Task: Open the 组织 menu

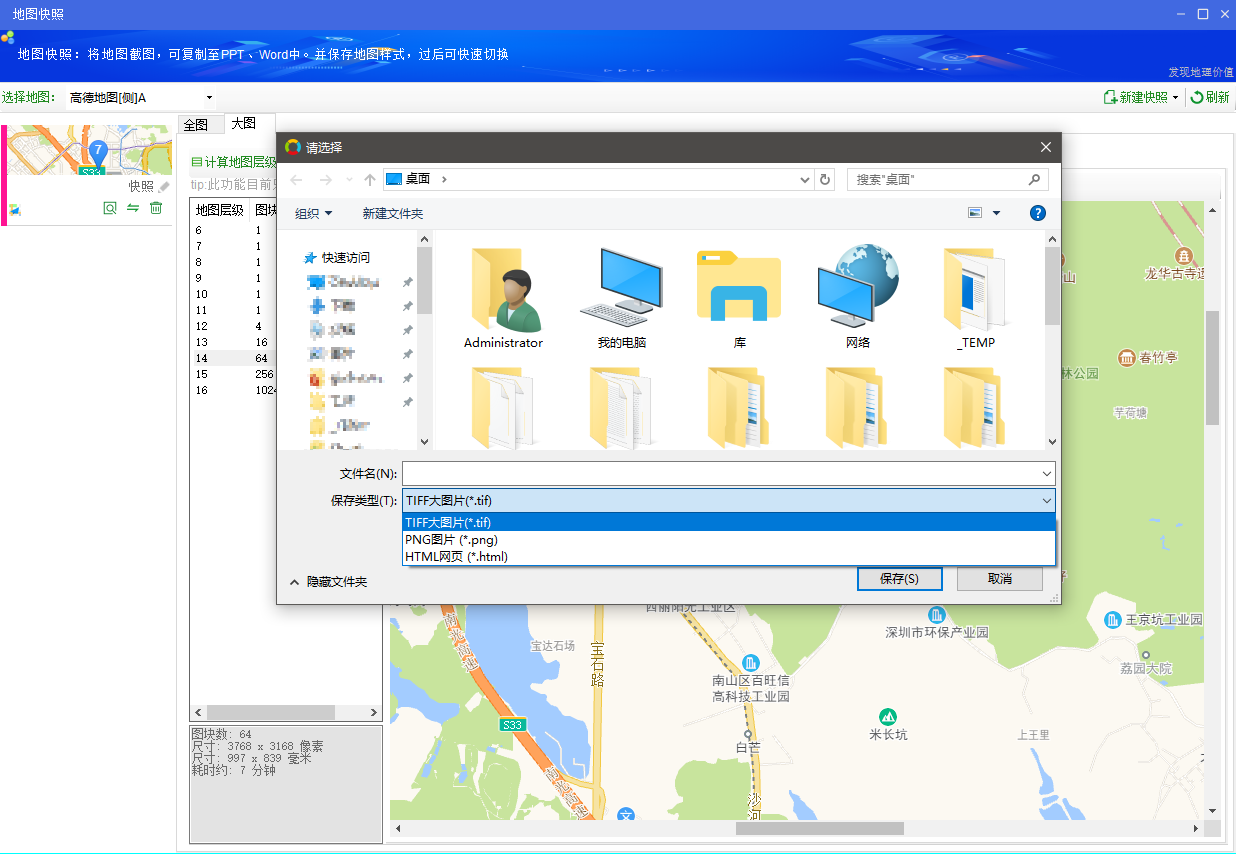Action: click(x=313, y=213)
